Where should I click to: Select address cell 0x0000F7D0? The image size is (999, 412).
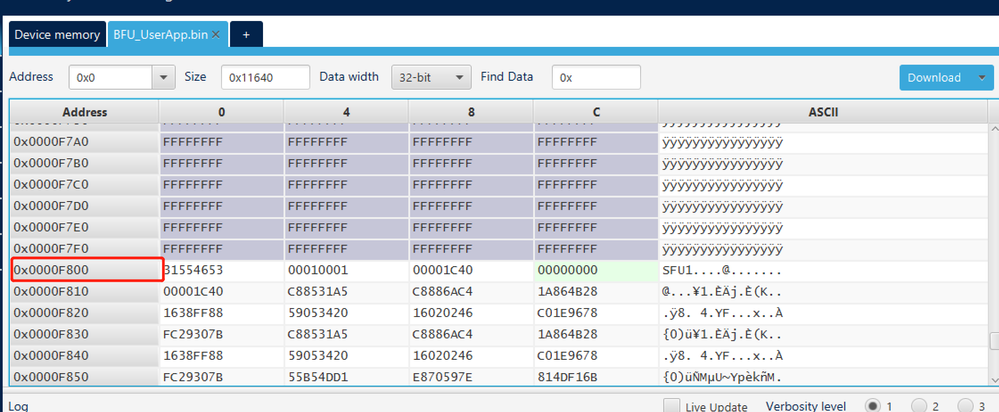click(85, 206)
